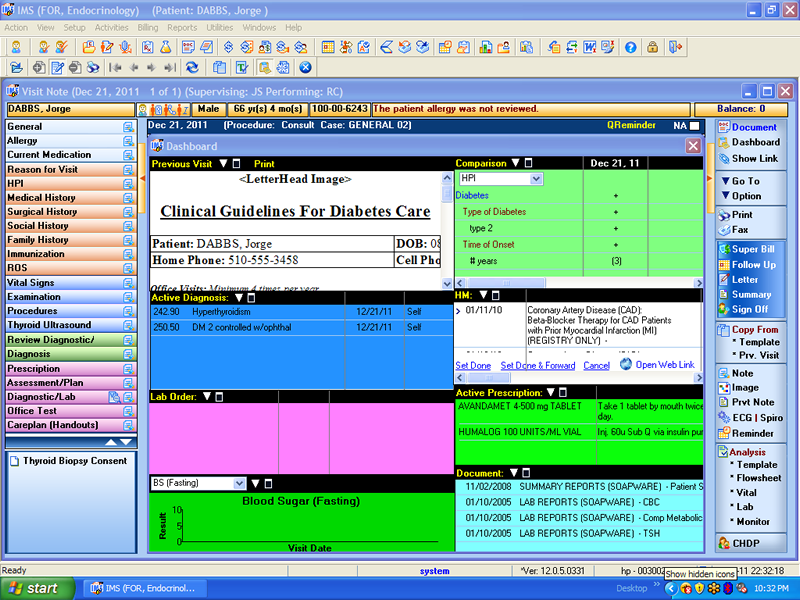Expand the Comparison triangle menu

click(x=516, y=163)
